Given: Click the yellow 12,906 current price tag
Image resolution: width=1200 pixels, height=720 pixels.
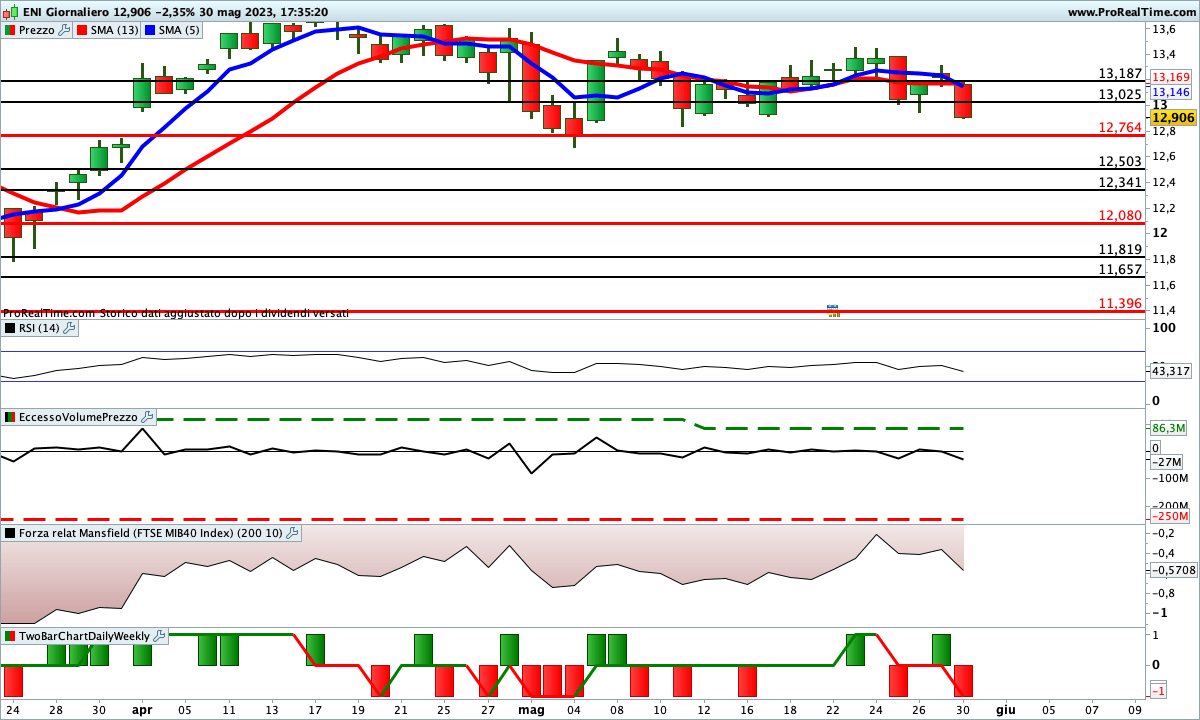Looking at the screenshot, I should 1171,118.
